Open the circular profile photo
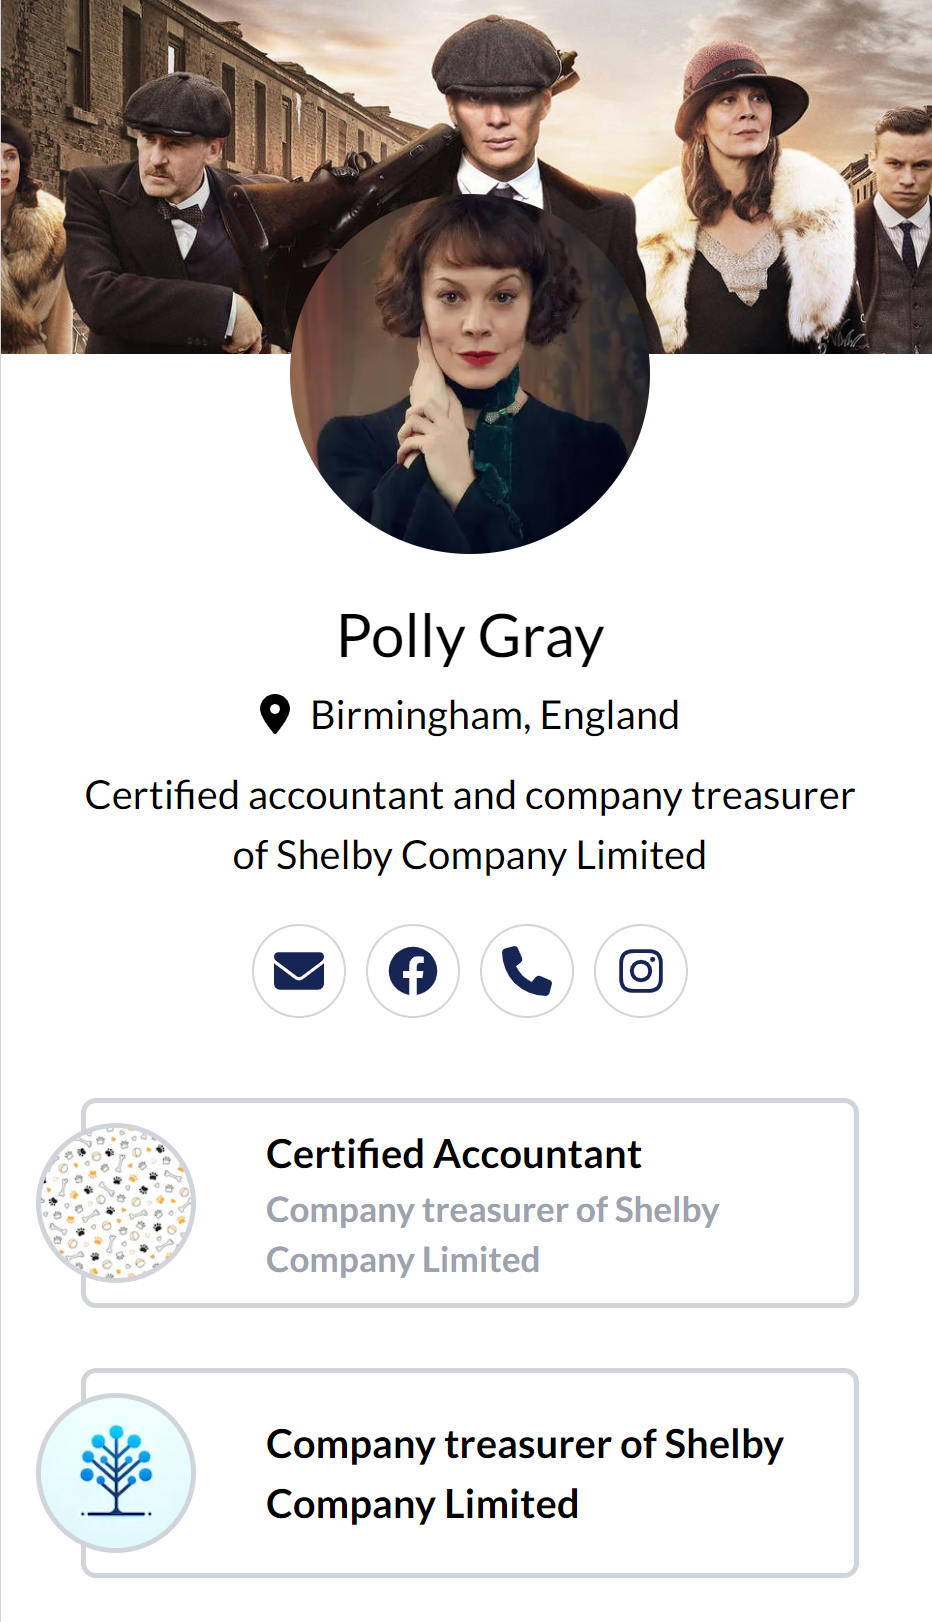The height and width of the screenshot is (1622, 932). (x=470, y=375)
